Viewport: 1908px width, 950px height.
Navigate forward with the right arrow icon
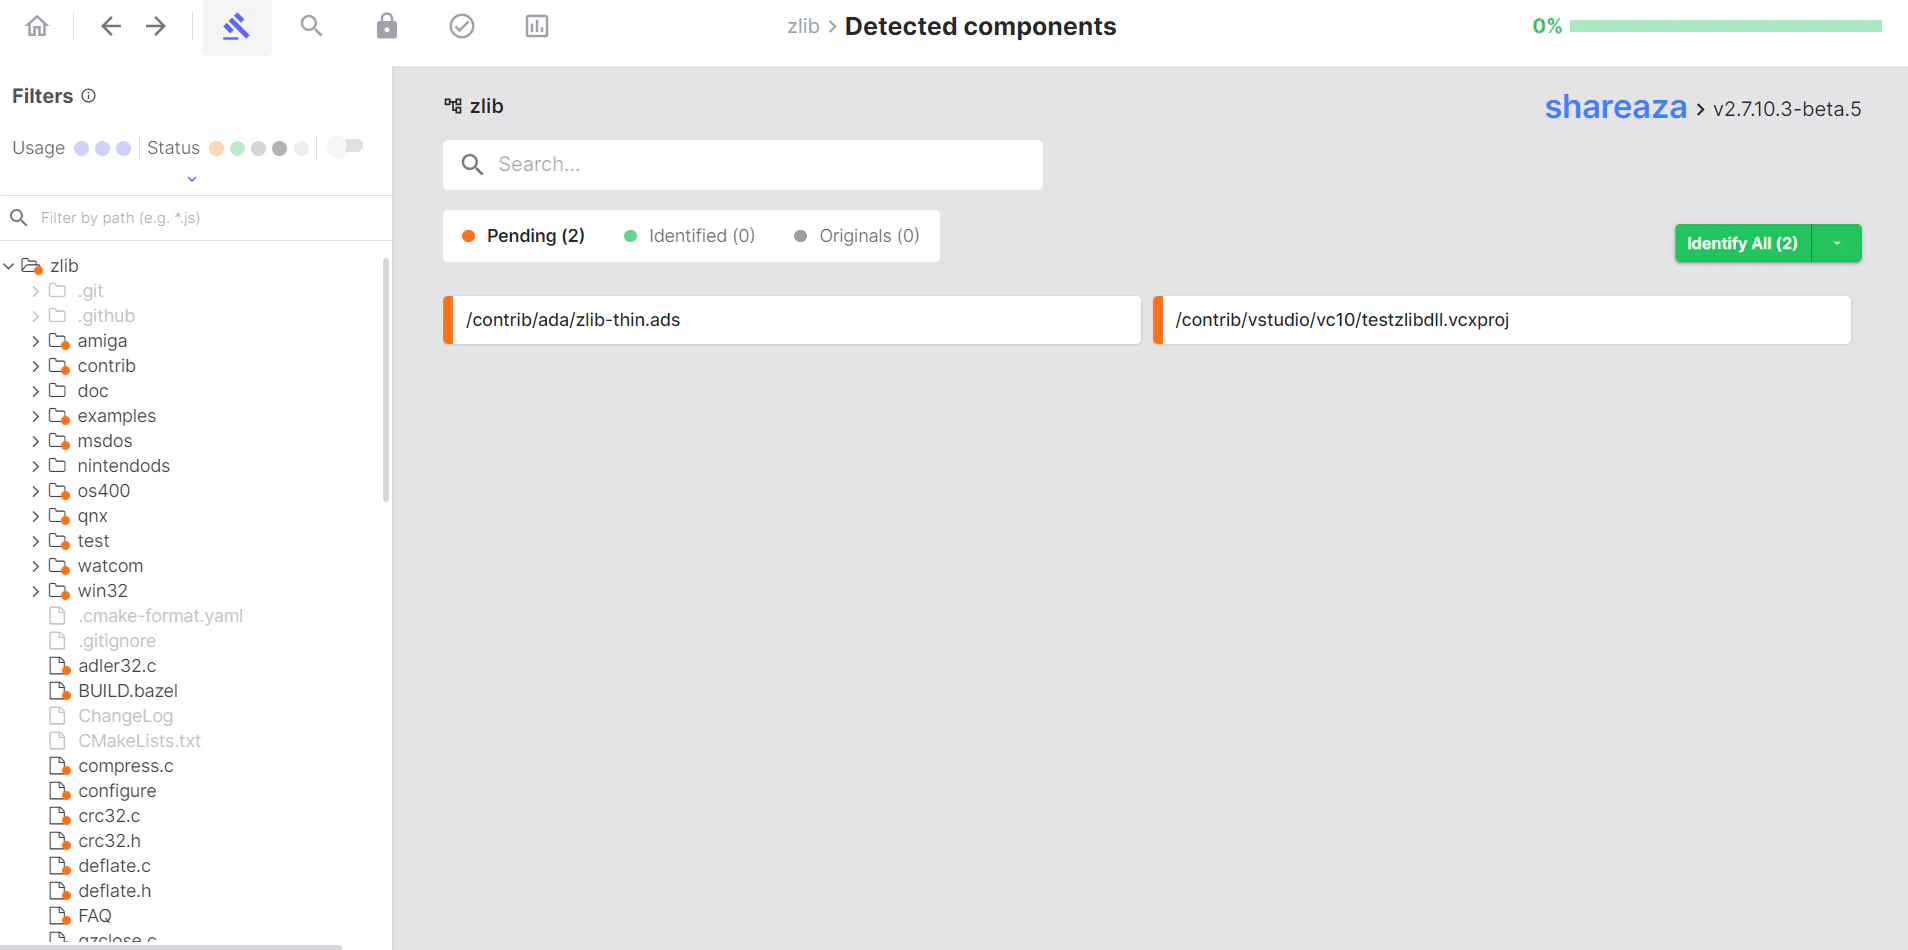(x=157, y=26)
